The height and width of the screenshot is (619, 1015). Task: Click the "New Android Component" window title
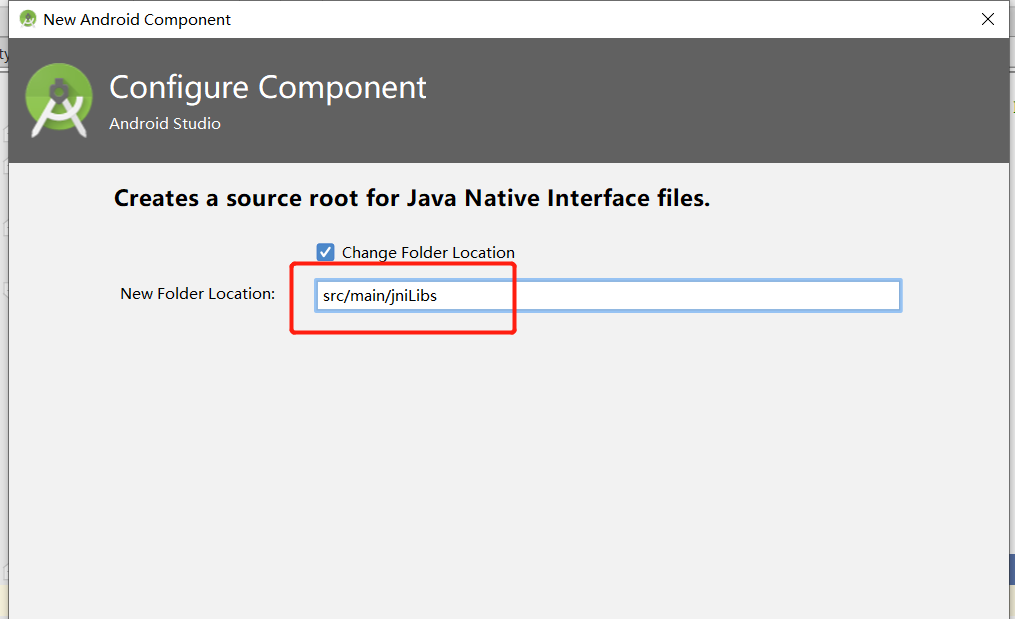[137, 20]
